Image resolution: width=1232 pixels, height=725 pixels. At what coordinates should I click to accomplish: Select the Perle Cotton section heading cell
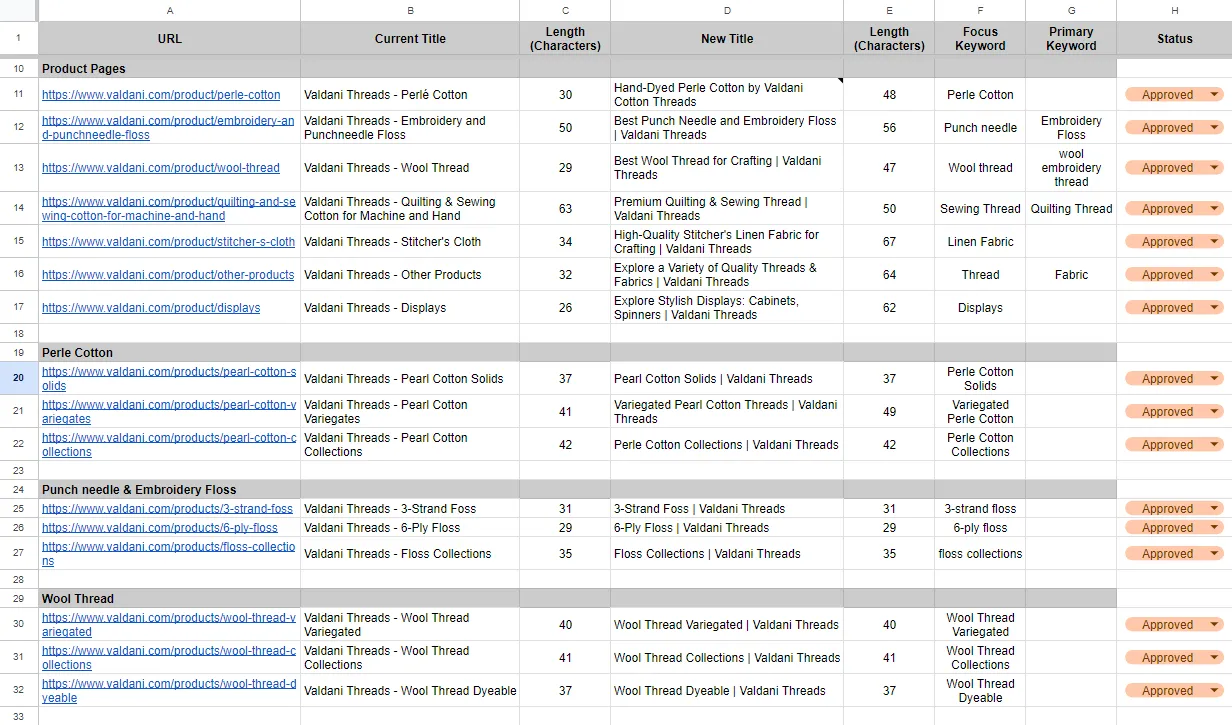click(169, 353)
